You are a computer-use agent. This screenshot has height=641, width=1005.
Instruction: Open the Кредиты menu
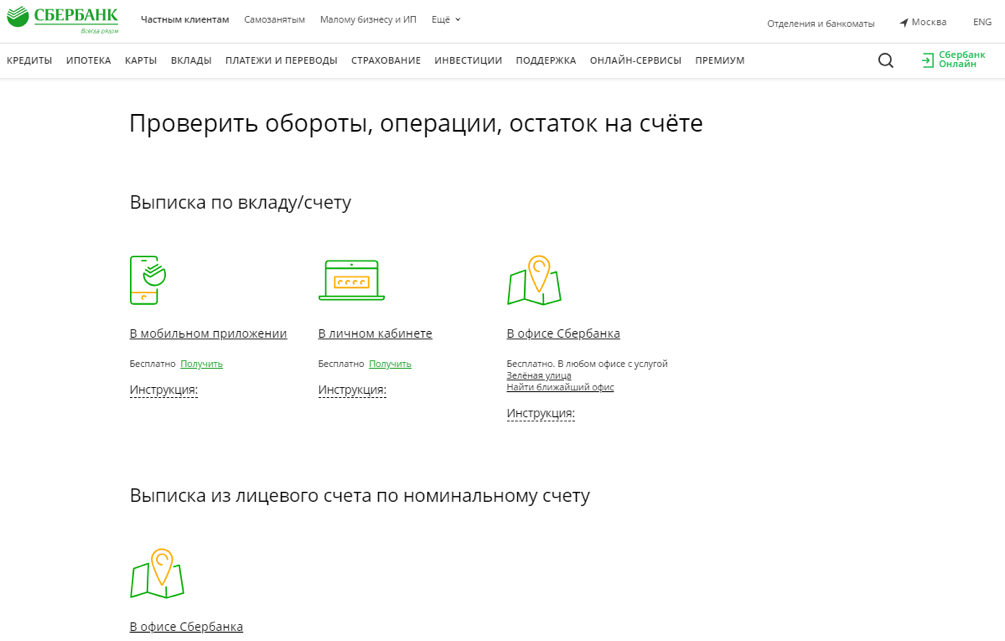point(29,61)
